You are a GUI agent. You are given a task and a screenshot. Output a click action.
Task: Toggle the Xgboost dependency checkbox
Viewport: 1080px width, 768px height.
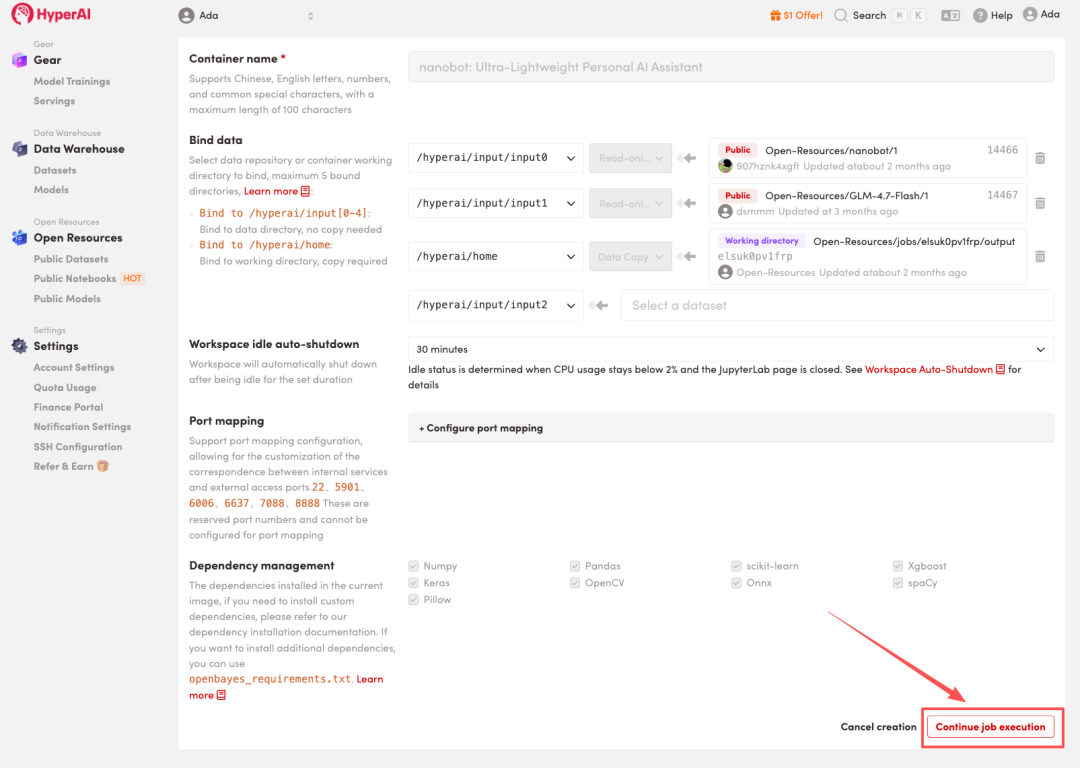click(x=898, y=566)
